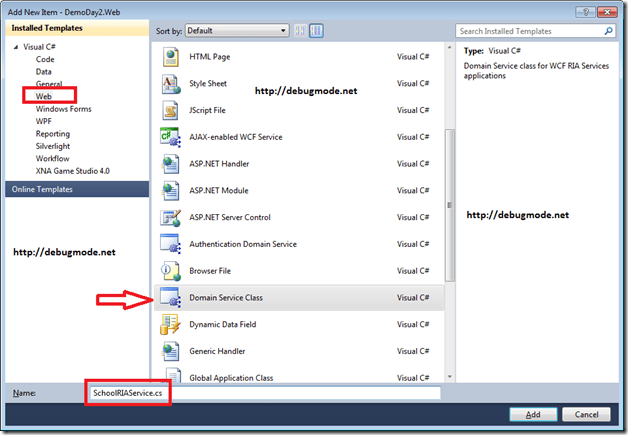The height and width of the screenshot is (435, 628).
Task: Select the Web category
Action: tap(44, 97)
